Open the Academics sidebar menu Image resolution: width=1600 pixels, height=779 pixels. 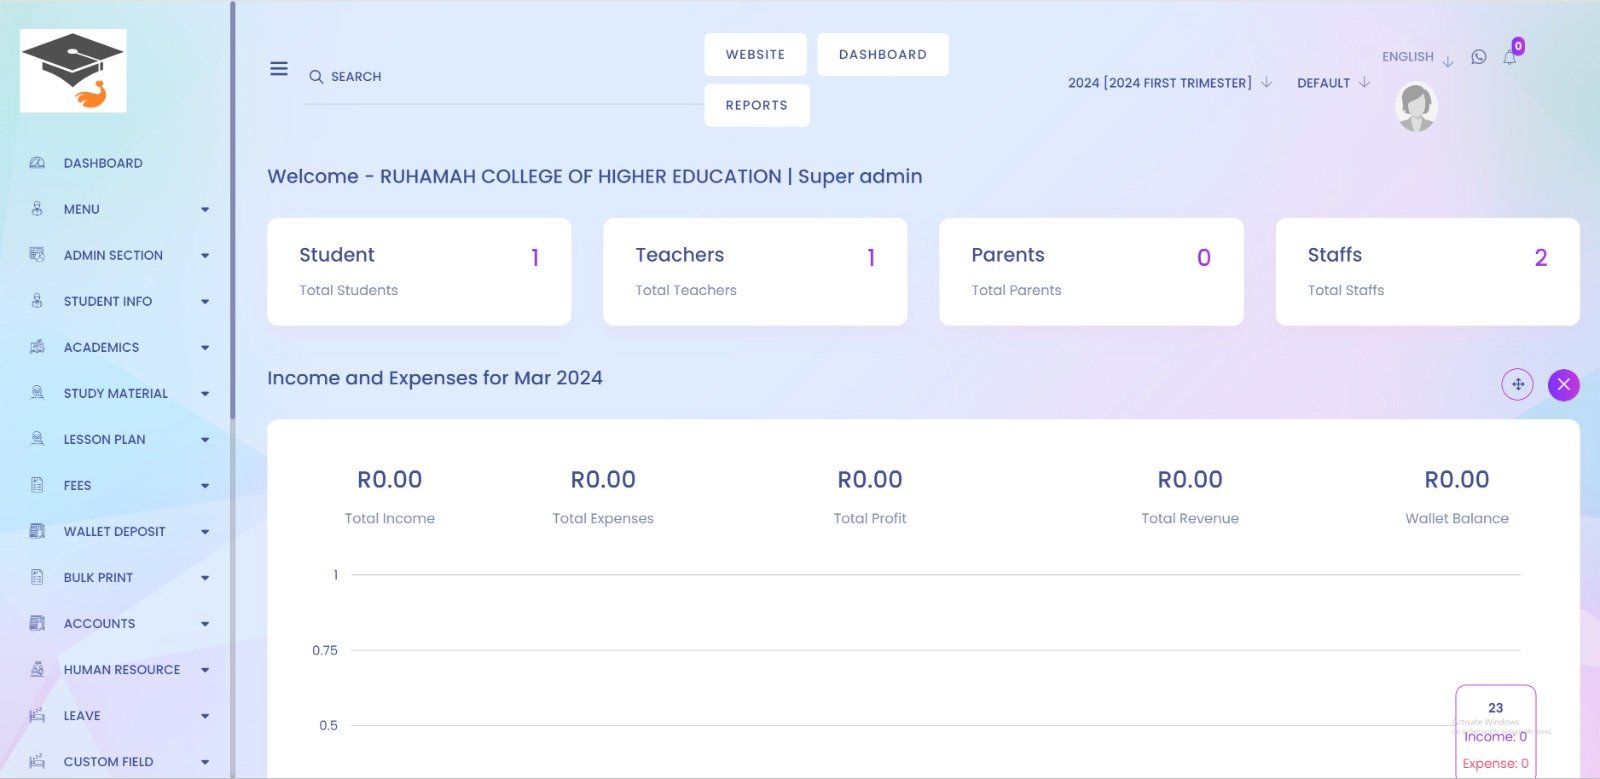[102, 347]
